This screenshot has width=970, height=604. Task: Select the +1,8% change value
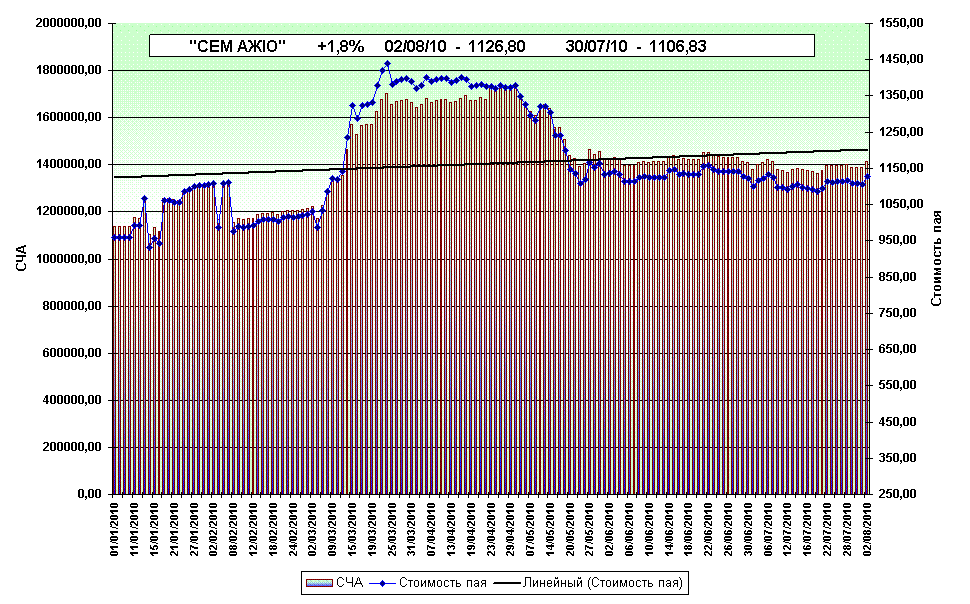point(340,46)
